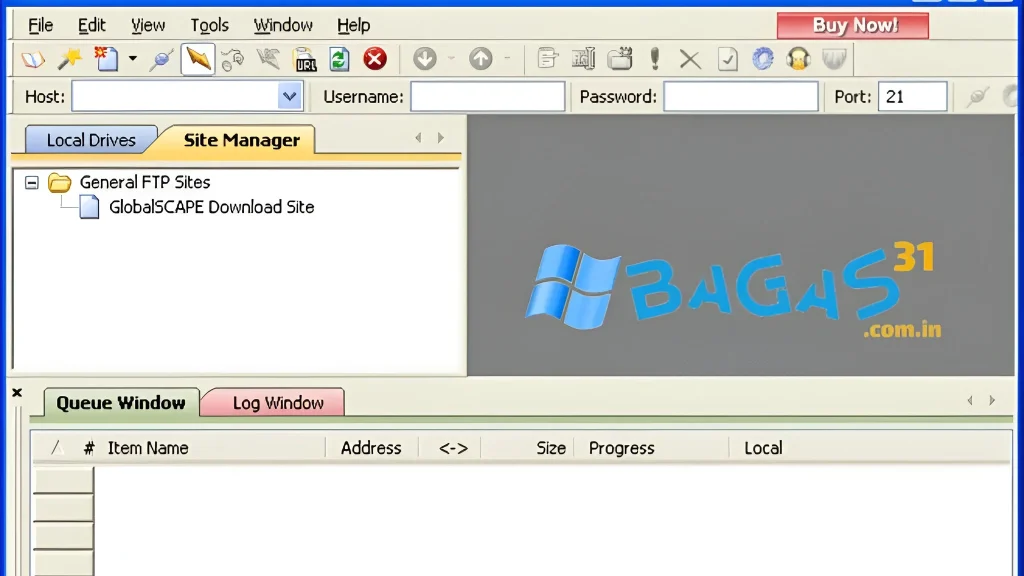Image resolution: width=1024 pixels, height=576 pixels.
Task: Click the Properties checkmark page icon
Action: pyautogui.click(x=727, y=59)
